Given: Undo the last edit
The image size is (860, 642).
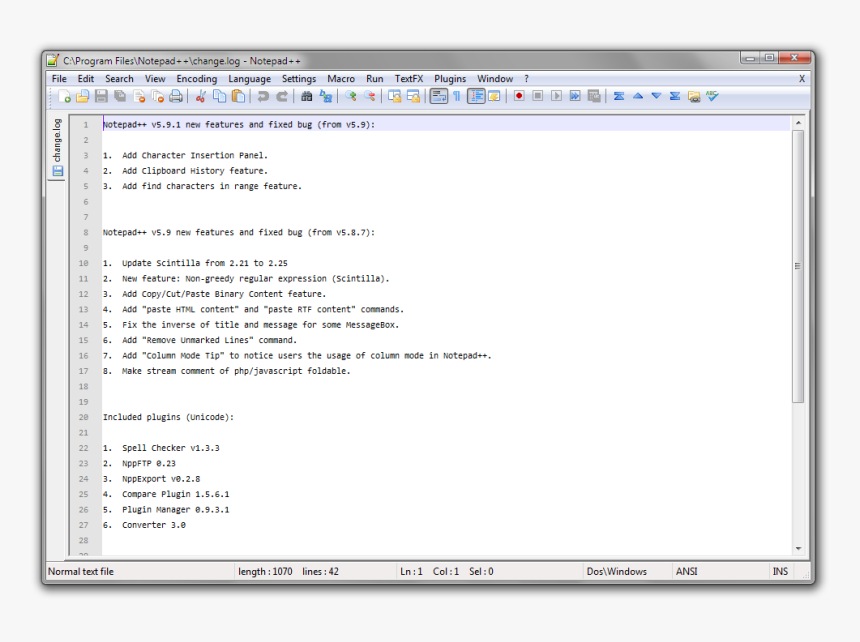Looking at the screenshot, I should [262, 96].
